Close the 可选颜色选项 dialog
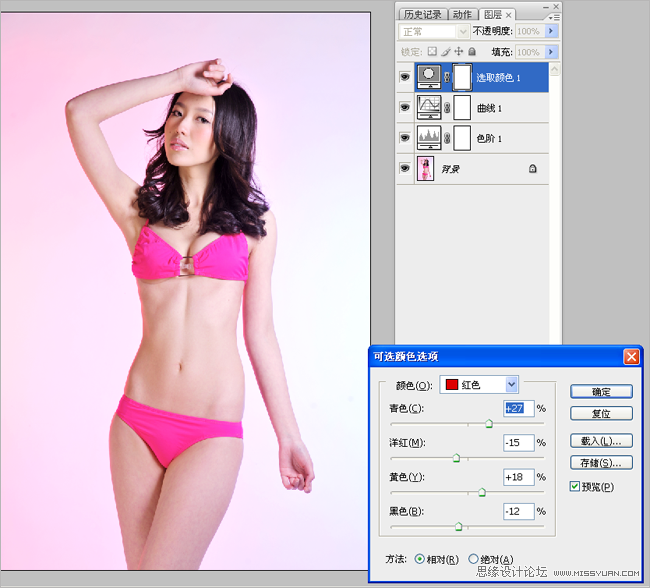 point(631,357)
